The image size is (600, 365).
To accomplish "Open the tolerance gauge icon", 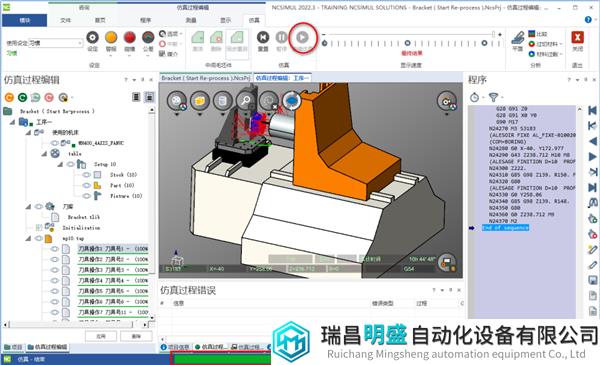I will 148,37.
